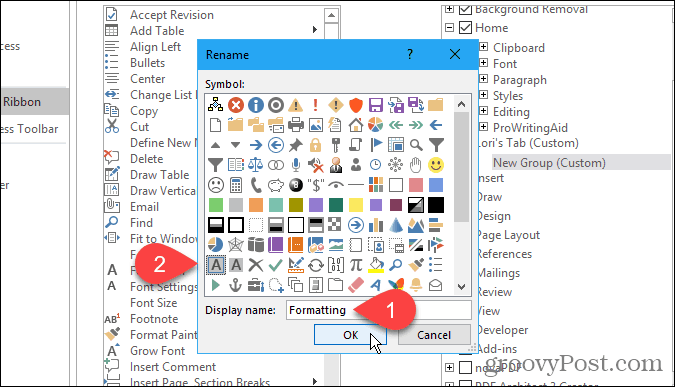Choose the printer symbol icon
The width and height of the screenshot is (675, 387).
[x=296, y=125]
